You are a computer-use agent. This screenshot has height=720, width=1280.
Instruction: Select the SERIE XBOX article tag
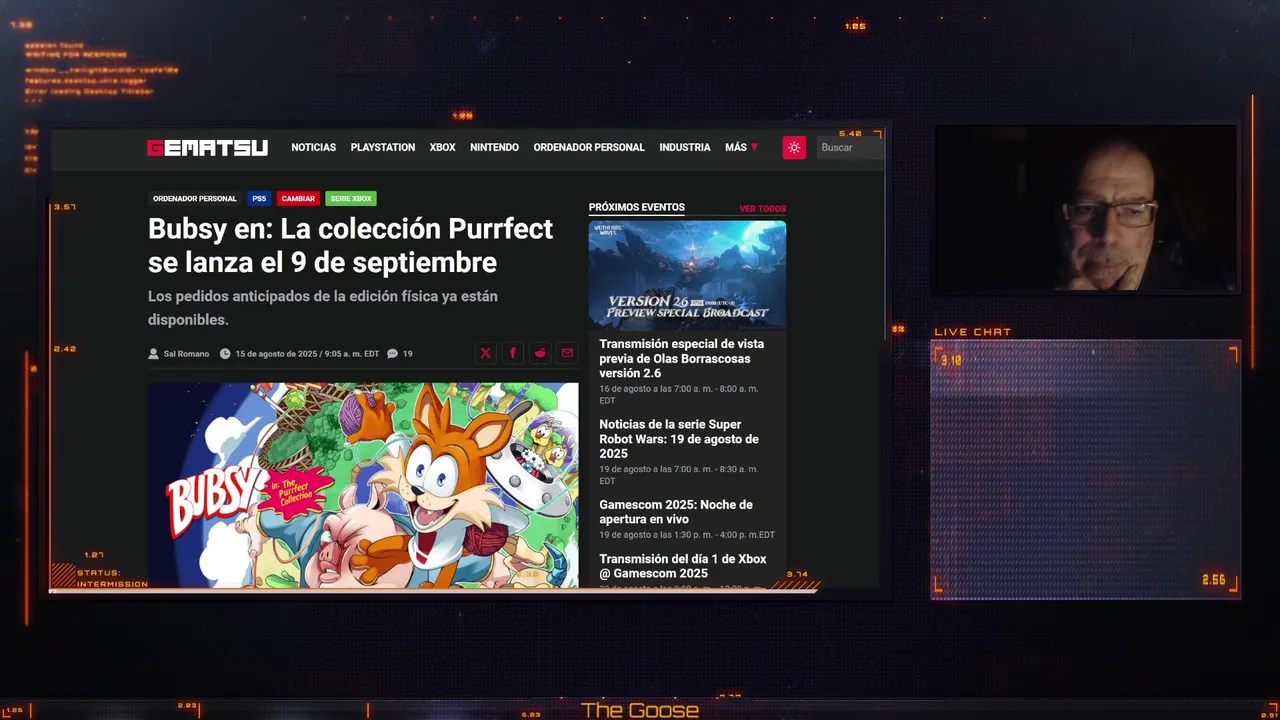click(x=351, y=199)
